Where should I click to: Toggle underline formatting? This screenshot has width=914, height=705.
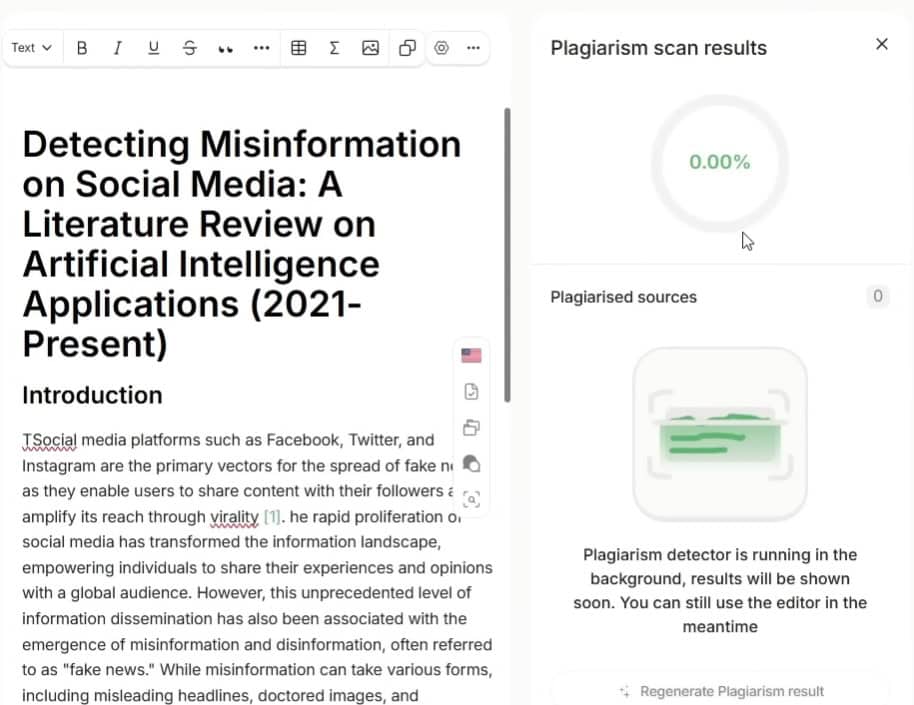[154, 47]
